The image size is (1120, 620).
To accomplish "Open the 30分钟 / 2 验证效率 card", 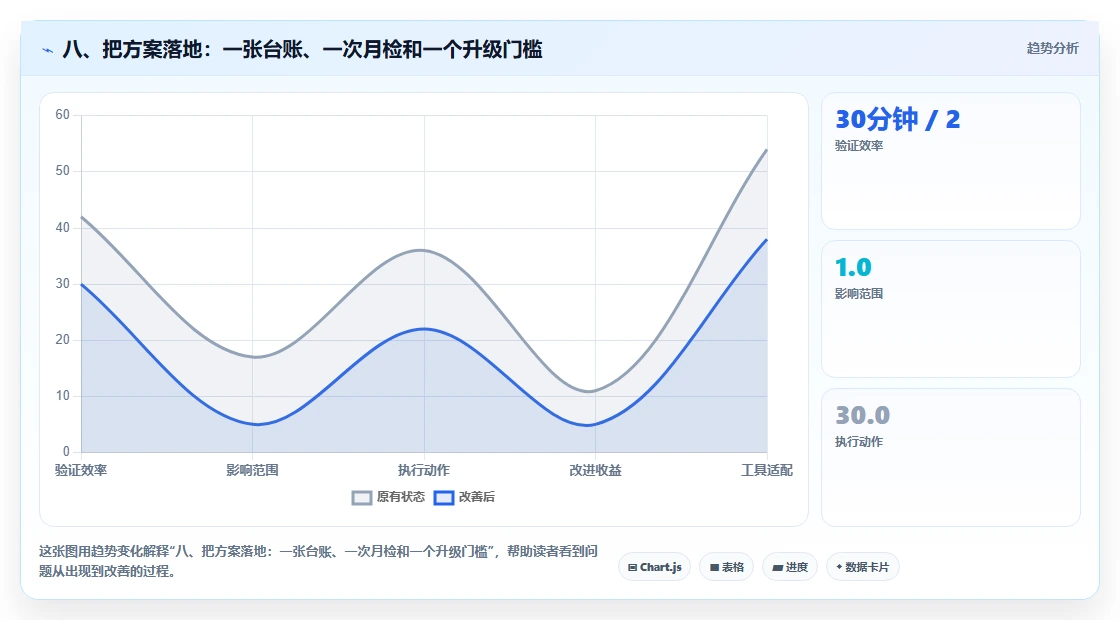I will (x=951, y=161).
